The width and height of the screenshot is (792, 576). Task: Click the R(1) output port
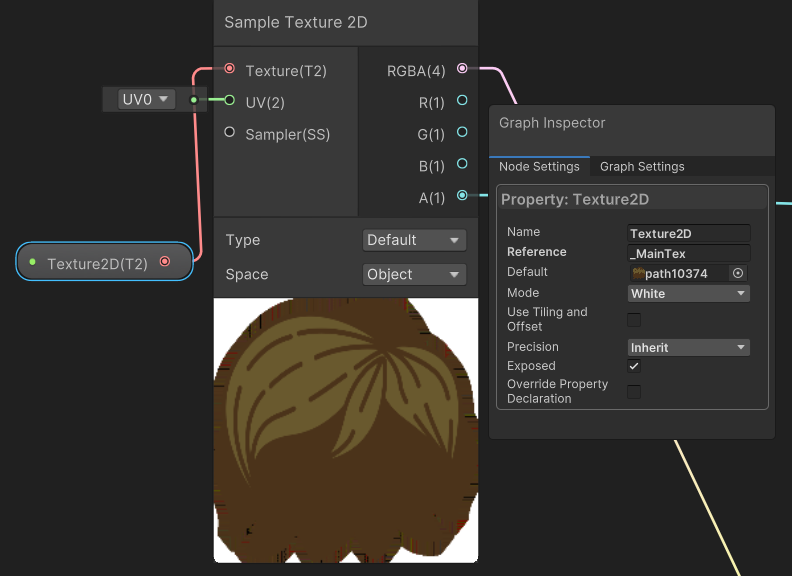pos(462,100)
